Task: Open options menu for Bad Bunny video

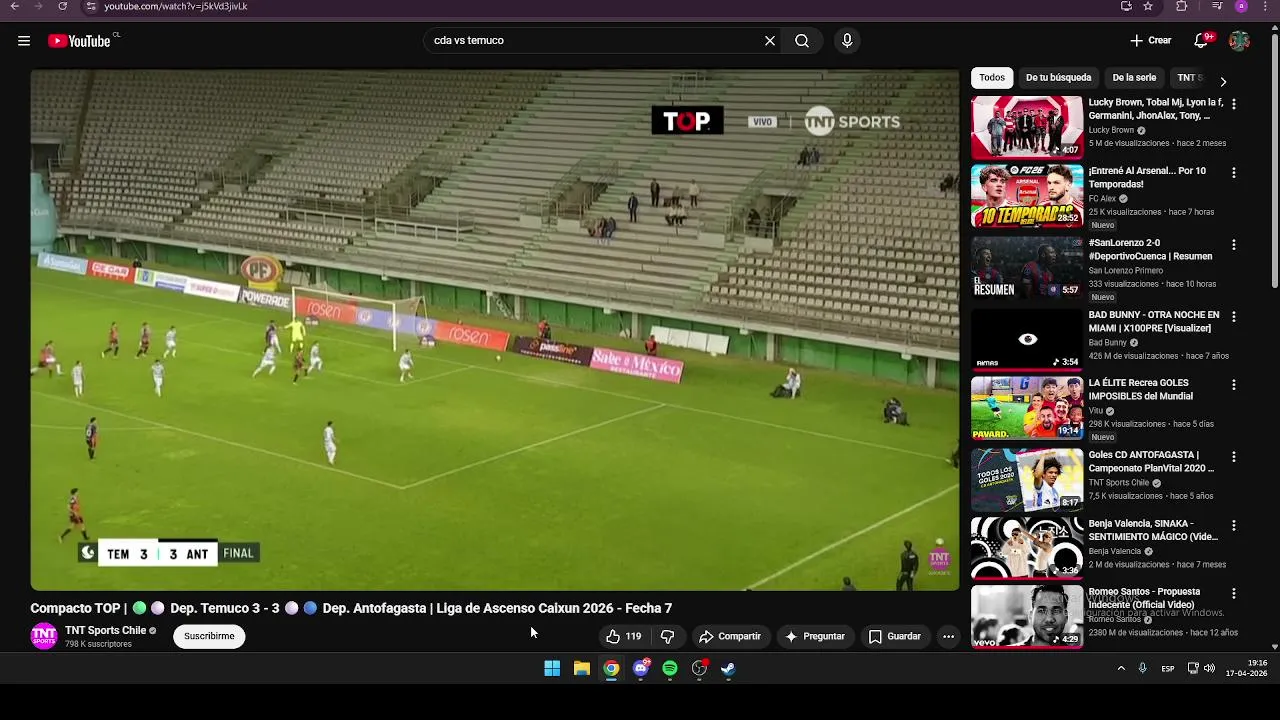Action: click(x=1233, y=317)
